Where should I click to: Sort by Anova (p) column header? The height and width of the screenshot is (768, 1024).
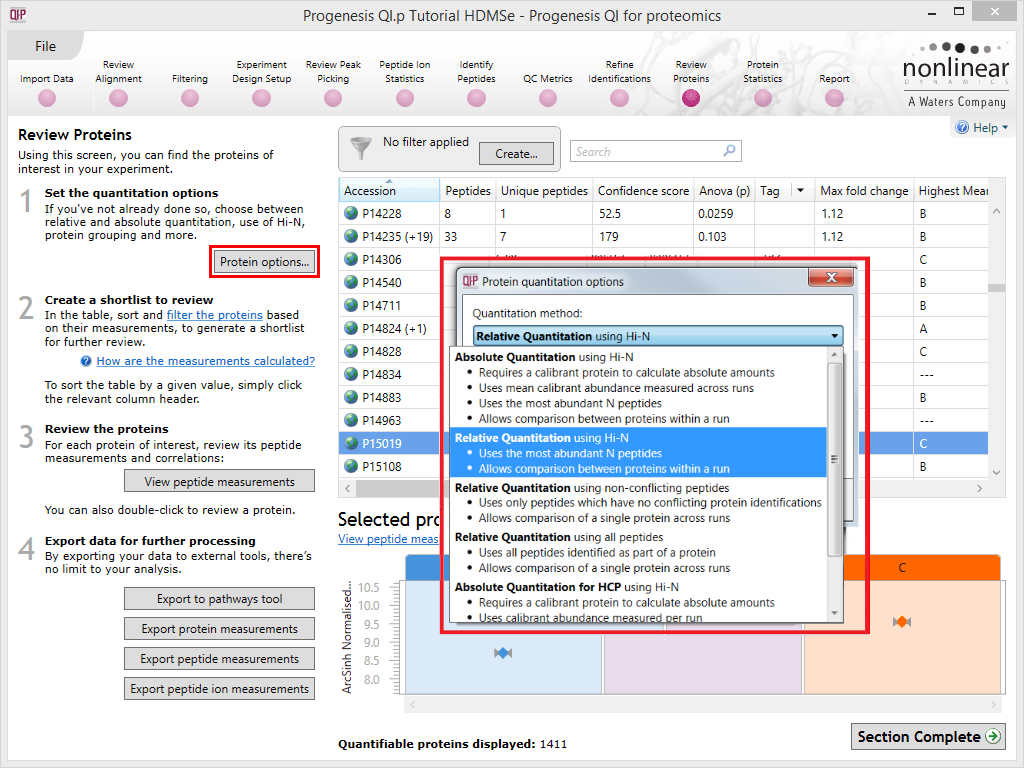tap(724, 191)
